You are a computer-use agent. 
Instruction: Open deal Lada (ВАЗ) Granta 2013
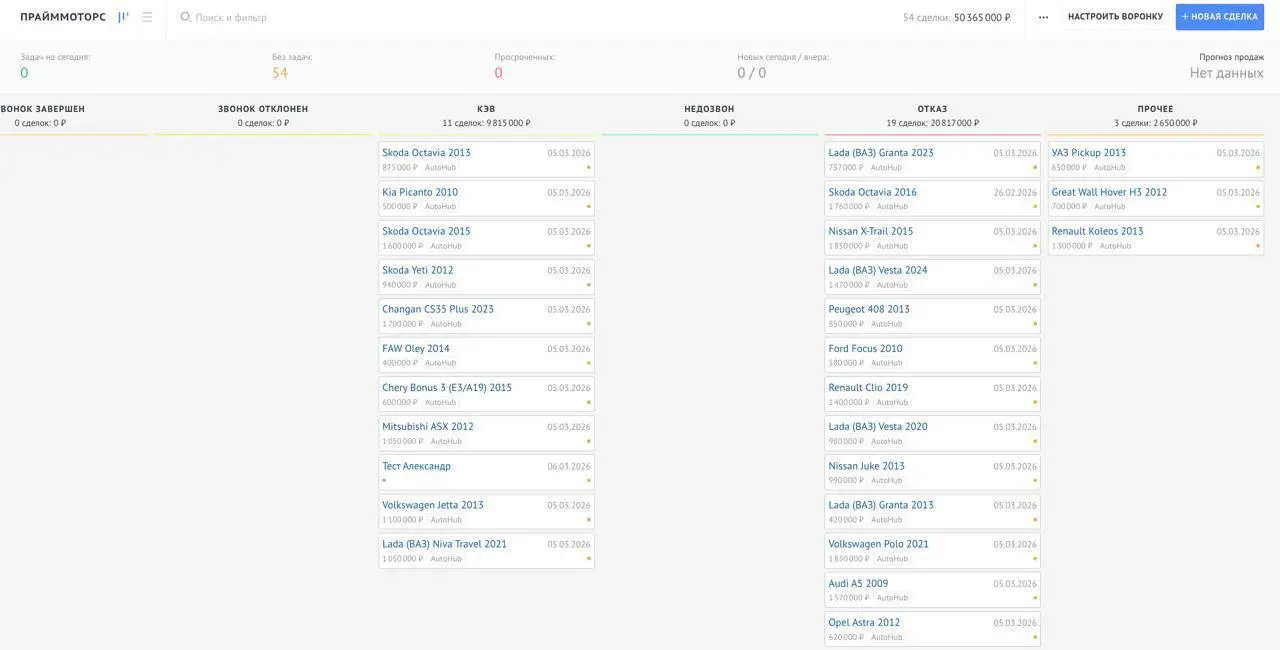(x=881, y=505)
